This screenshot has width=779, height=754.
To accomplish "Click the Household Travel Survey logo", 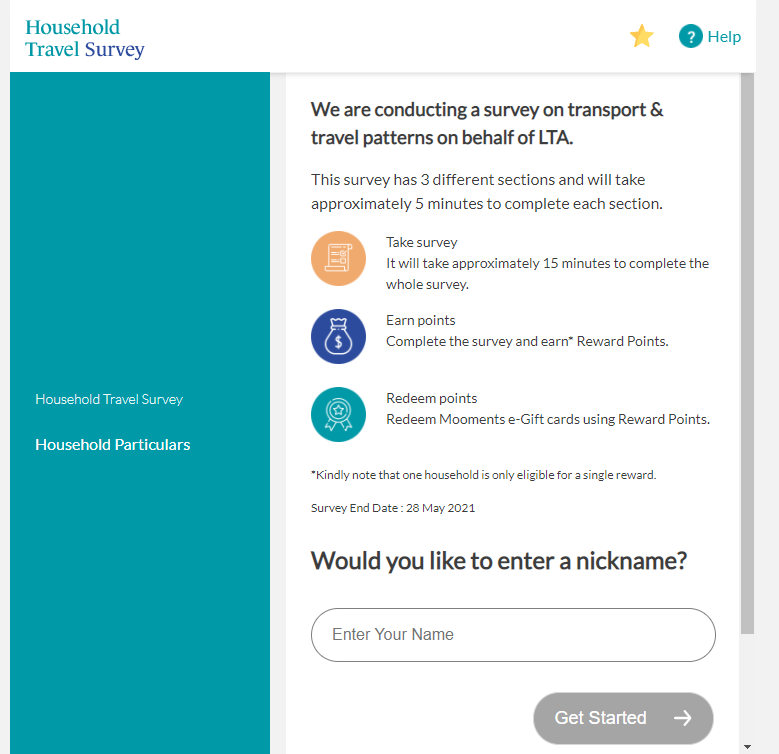I will [x=84, y=38].
